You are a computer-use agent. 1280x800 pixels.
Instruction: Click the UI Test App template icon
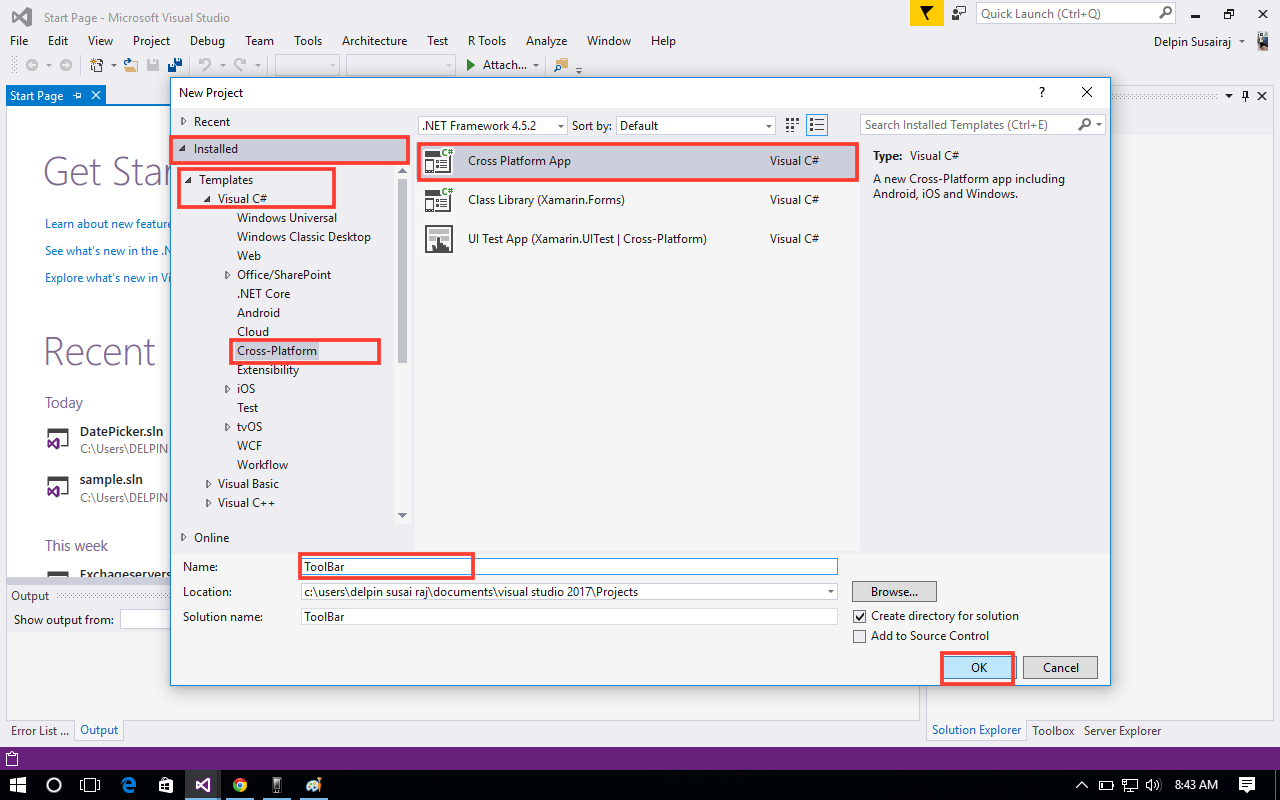coord(439,239)
